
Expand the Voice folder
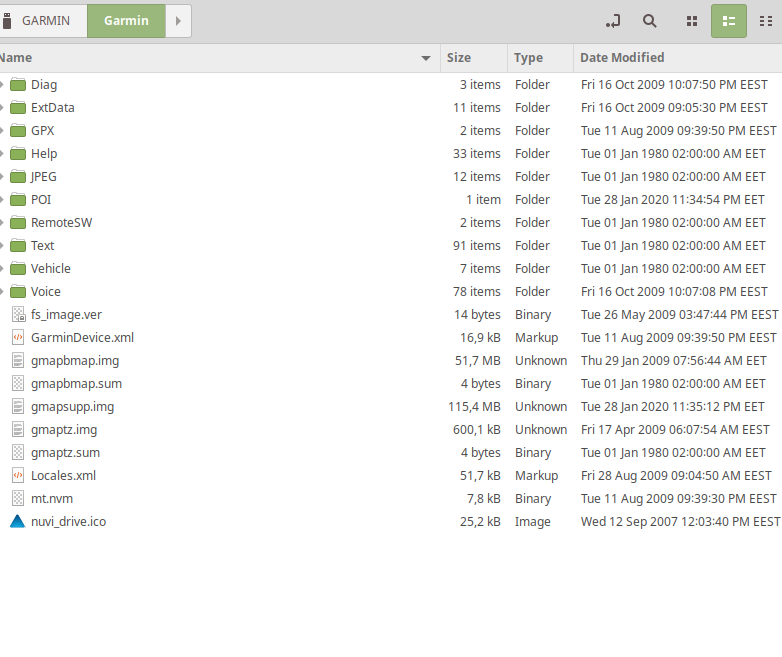2,291
